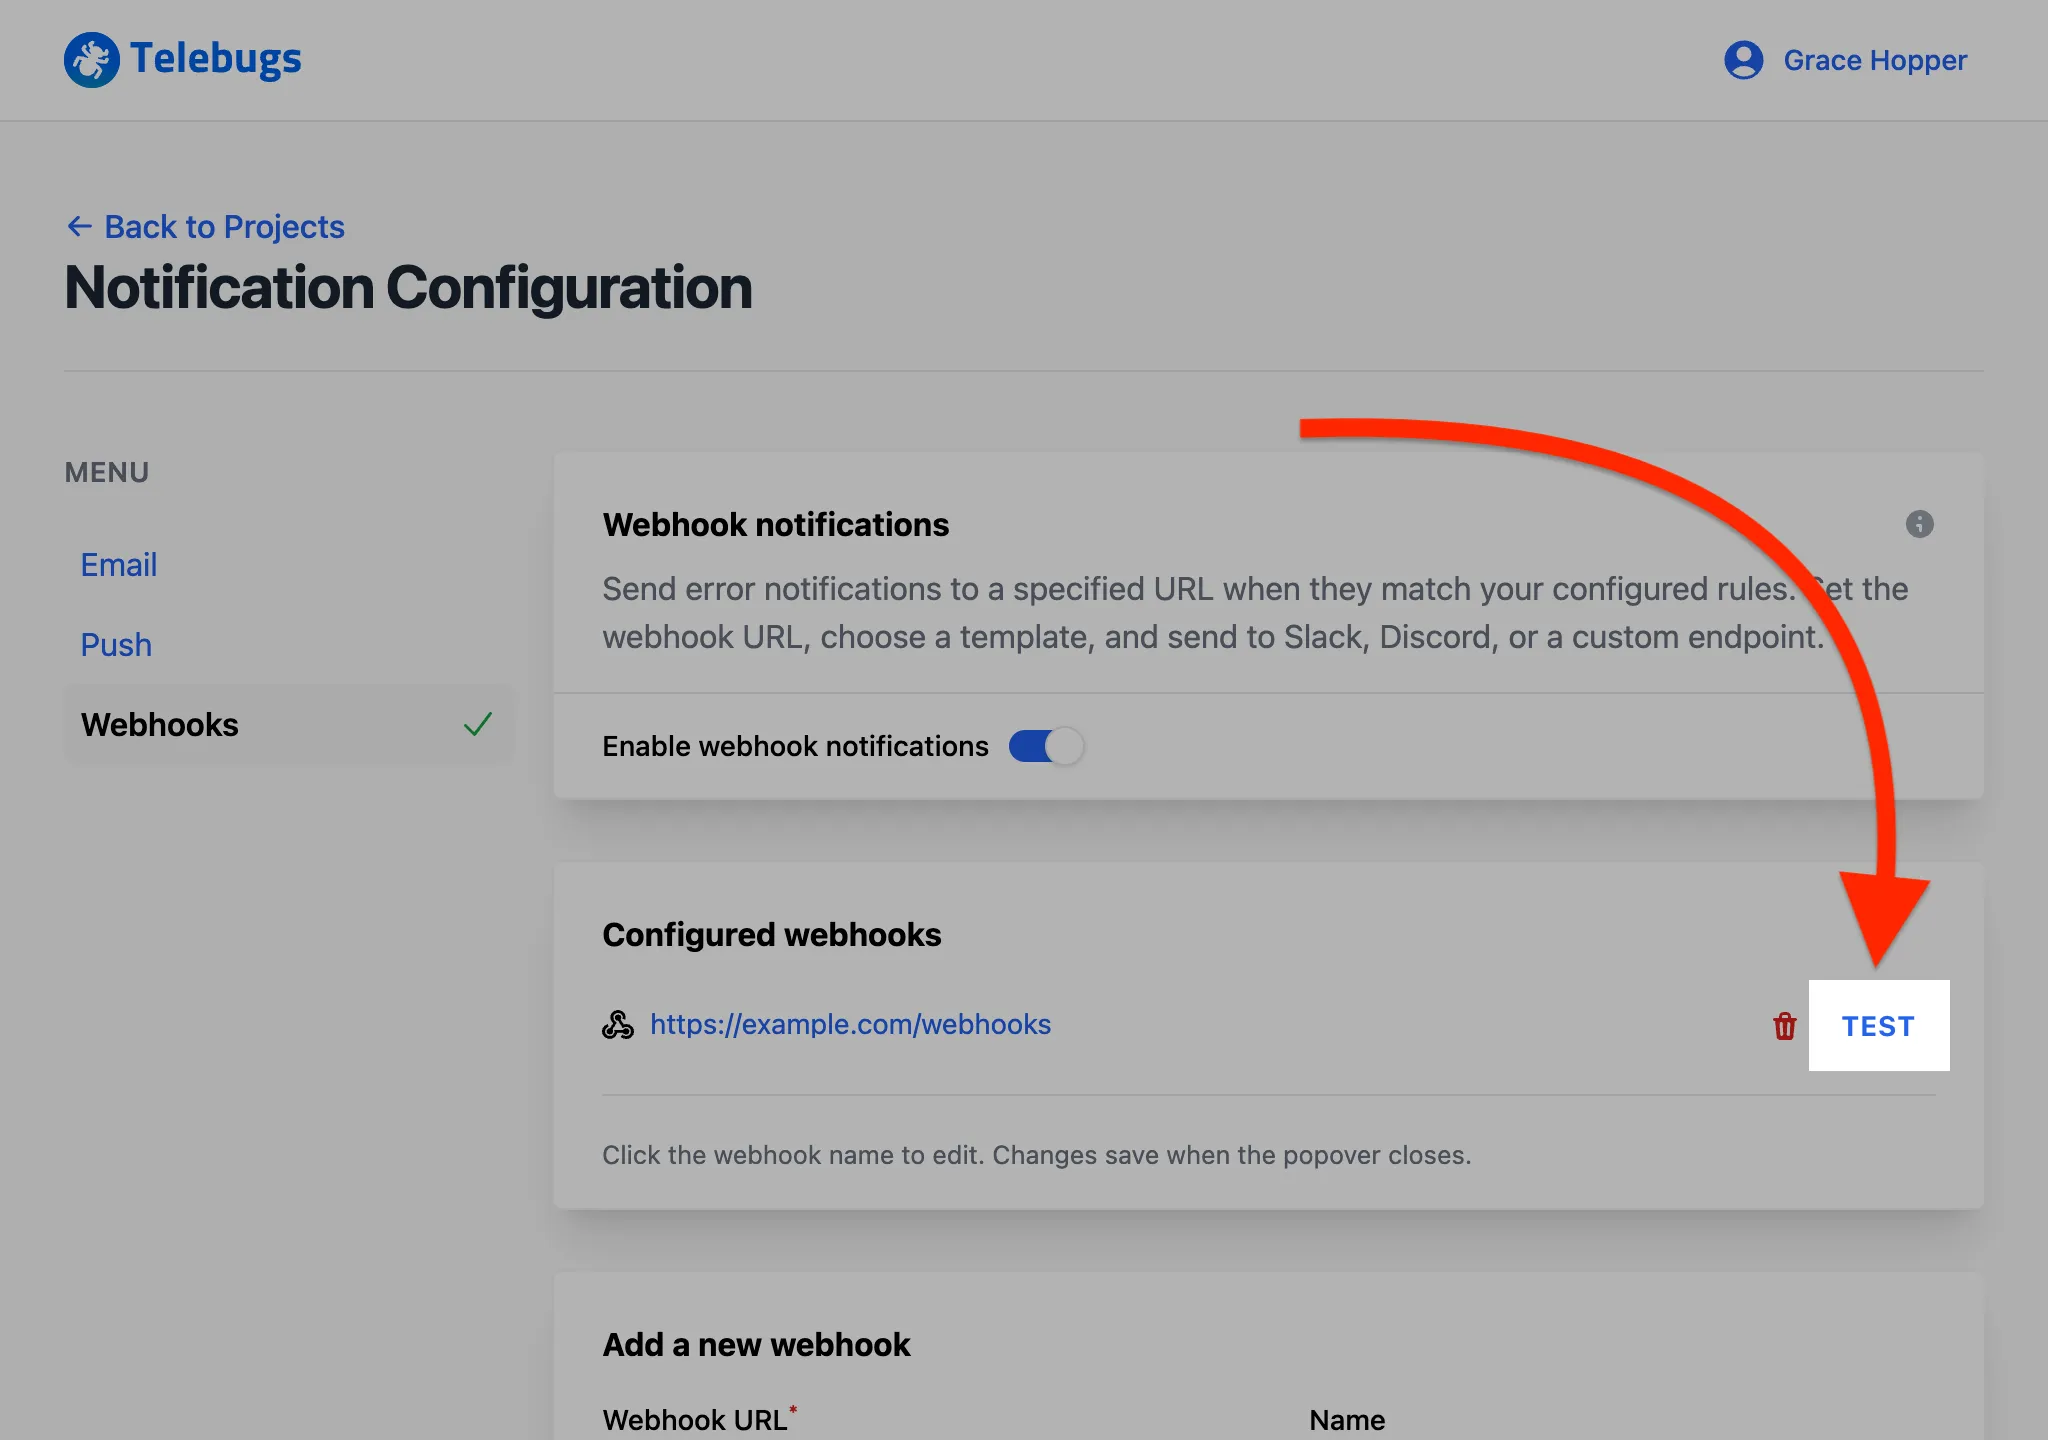Select the Webhooks menu item
The image size is (2048, 1440).
(x=289, y=725)
